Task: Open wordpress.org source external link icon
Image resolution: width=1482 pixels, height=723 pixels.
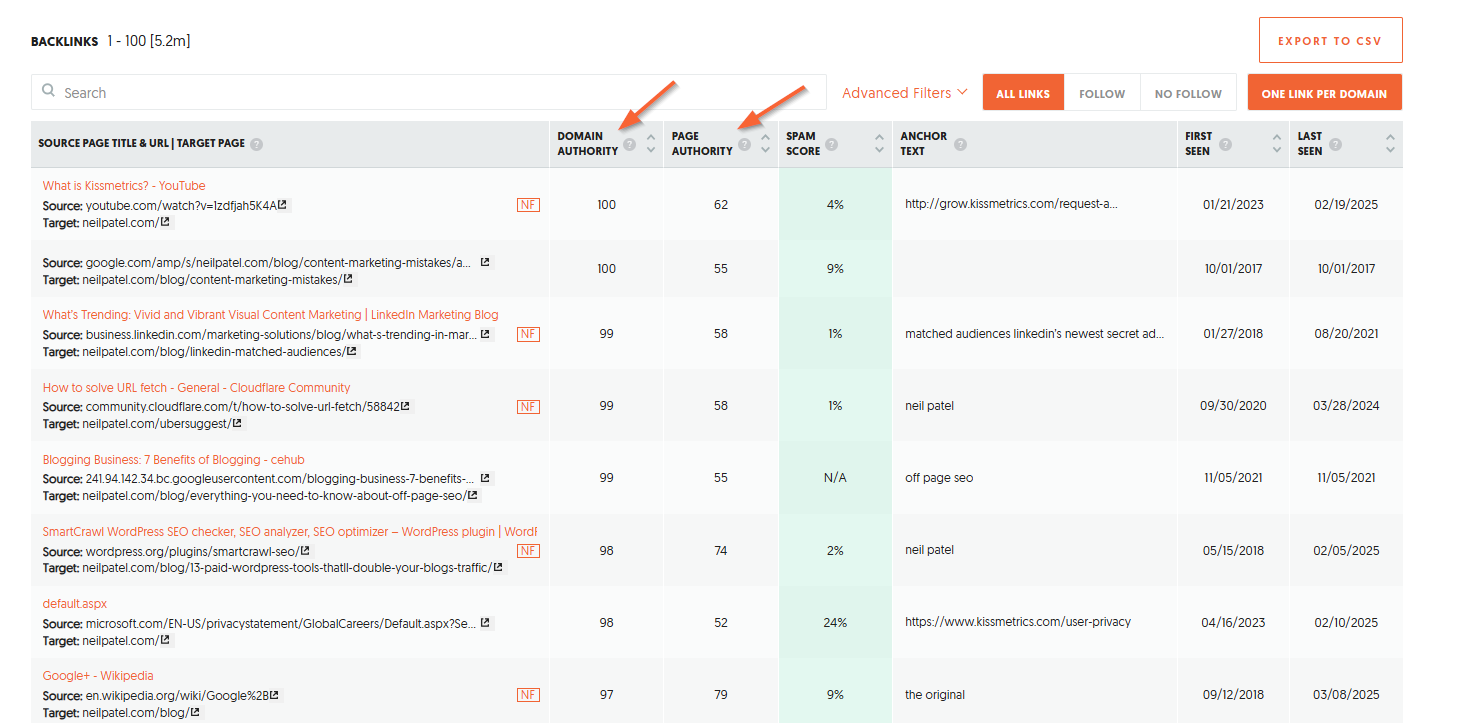Action: click(305, 551)
